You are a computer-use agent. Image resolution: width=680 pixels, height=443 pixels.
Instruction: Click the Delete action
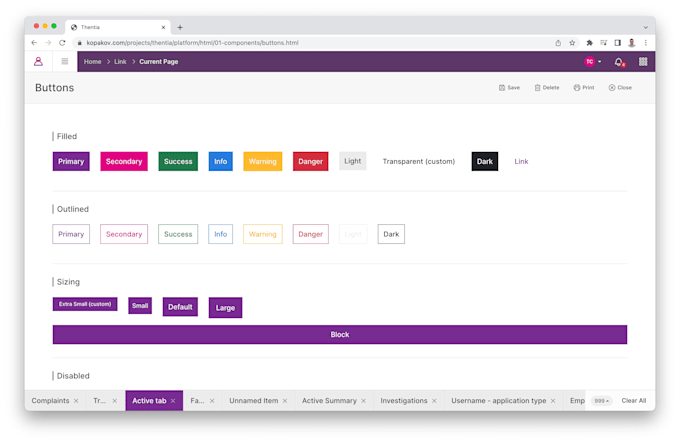click(546, 88)
